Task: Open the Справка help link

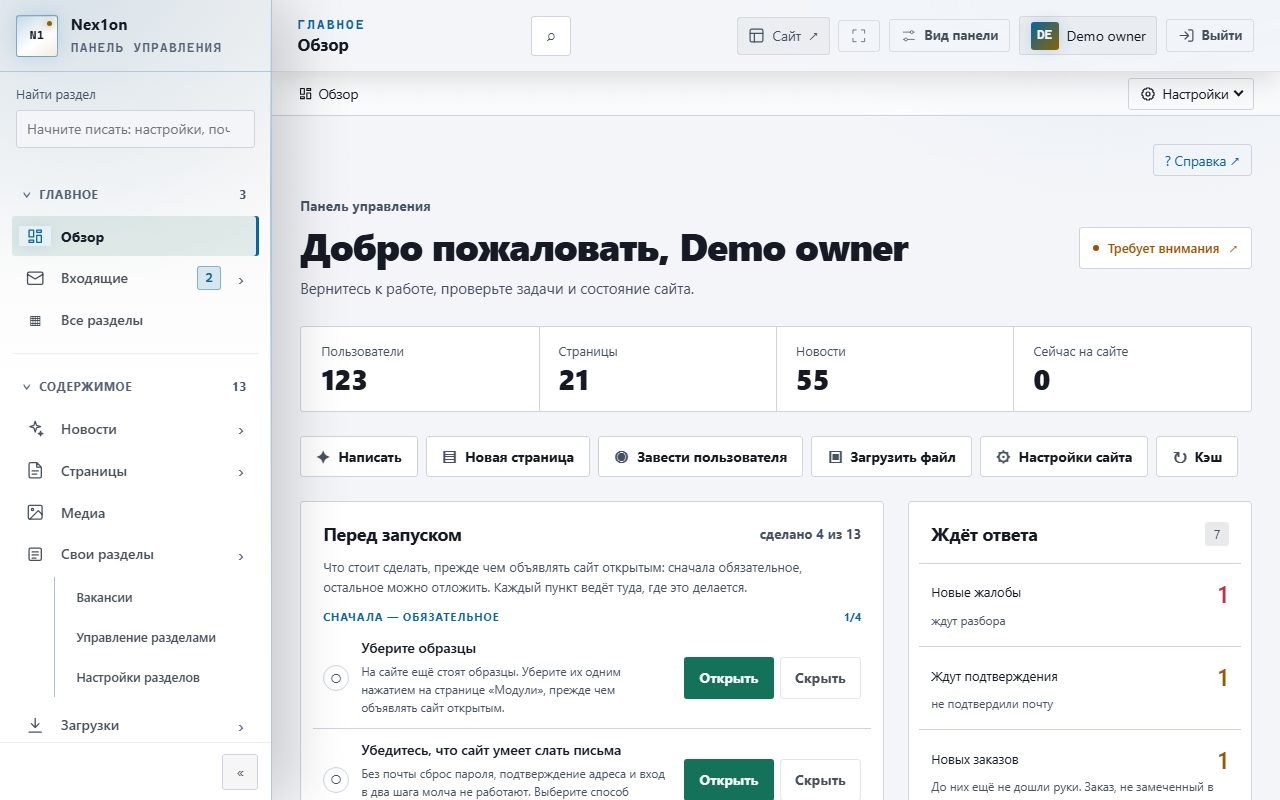Action: (x=1202, y=160)
